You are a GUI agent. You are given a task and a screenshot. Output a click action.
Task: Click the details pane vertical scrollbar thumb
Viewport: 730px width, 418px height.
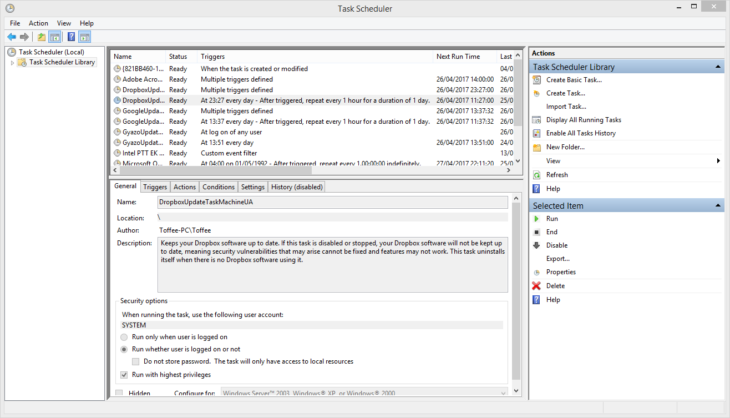pyautogui.click(x=516, y=291)
